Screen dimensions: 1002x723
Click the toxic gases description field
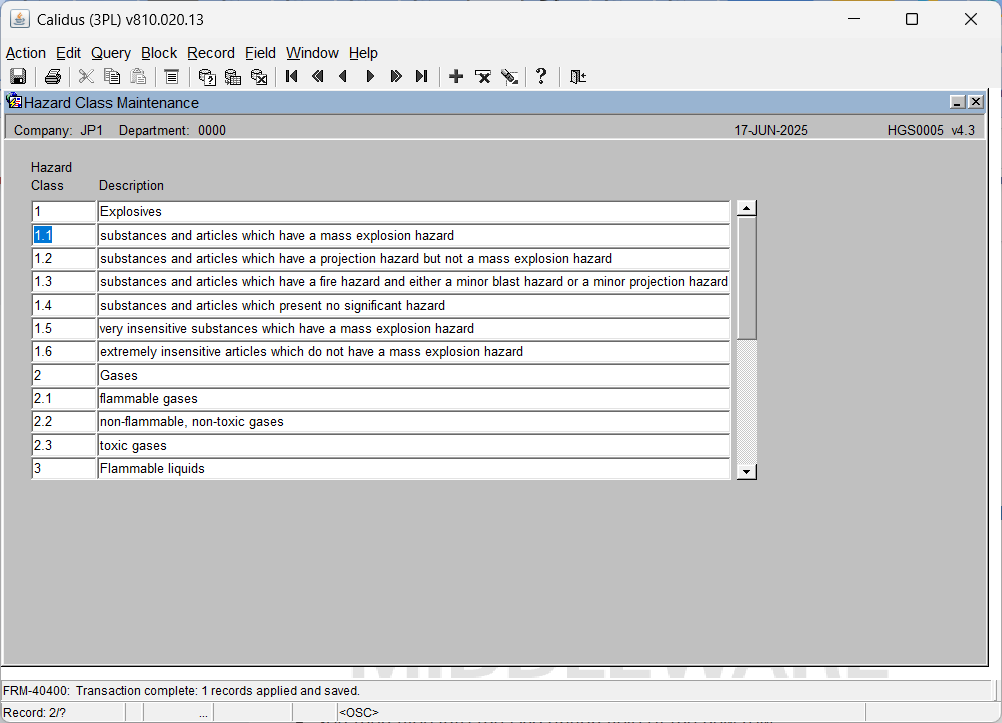tap(413, 445)
